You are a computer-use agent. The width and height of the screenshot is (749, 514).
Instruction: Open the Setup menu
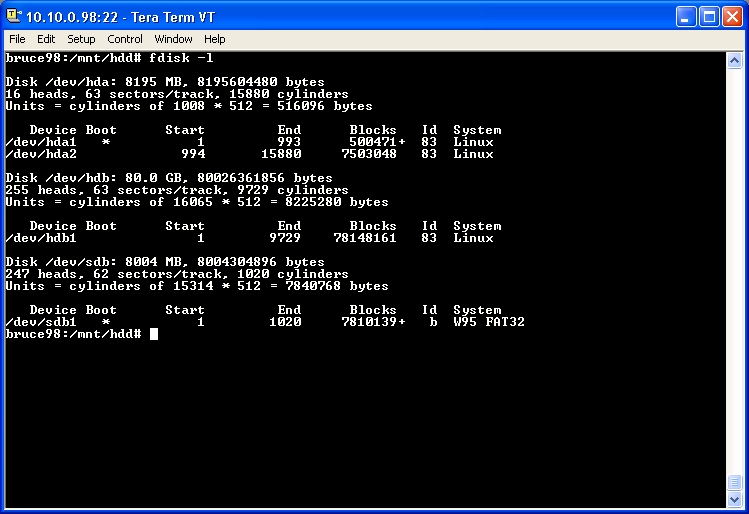pyautogui.click(x=81, y=39)
